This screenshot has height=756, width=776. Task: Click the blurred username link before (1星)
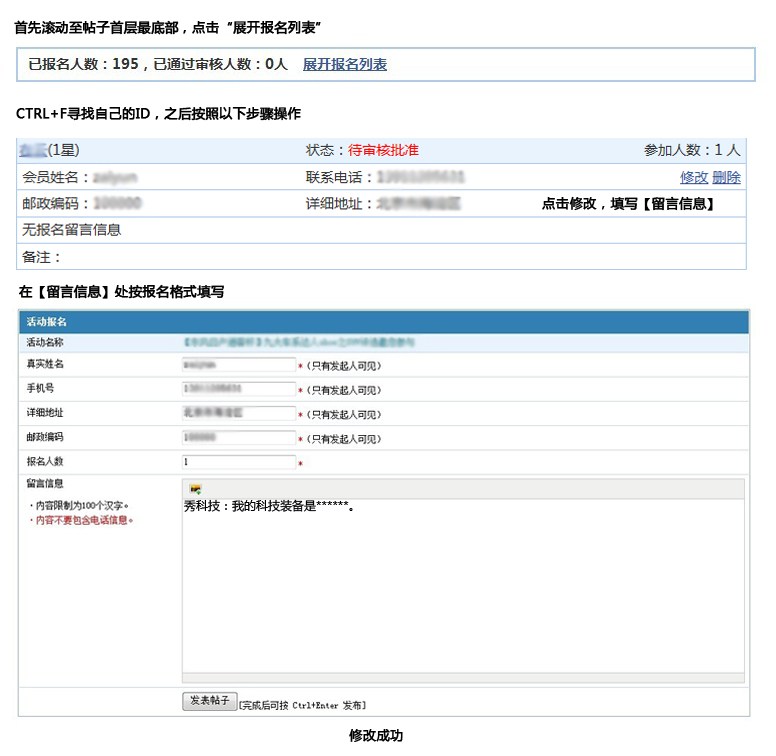coord(33,151)
